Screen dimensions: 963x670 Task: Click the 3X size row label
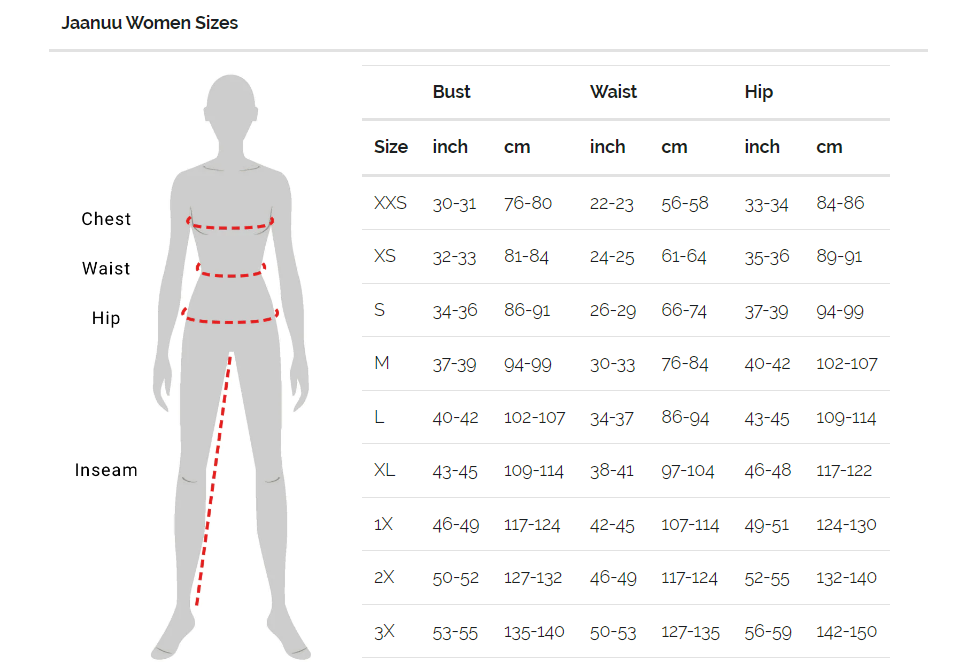pyautogui.click(x=385, y=631)
